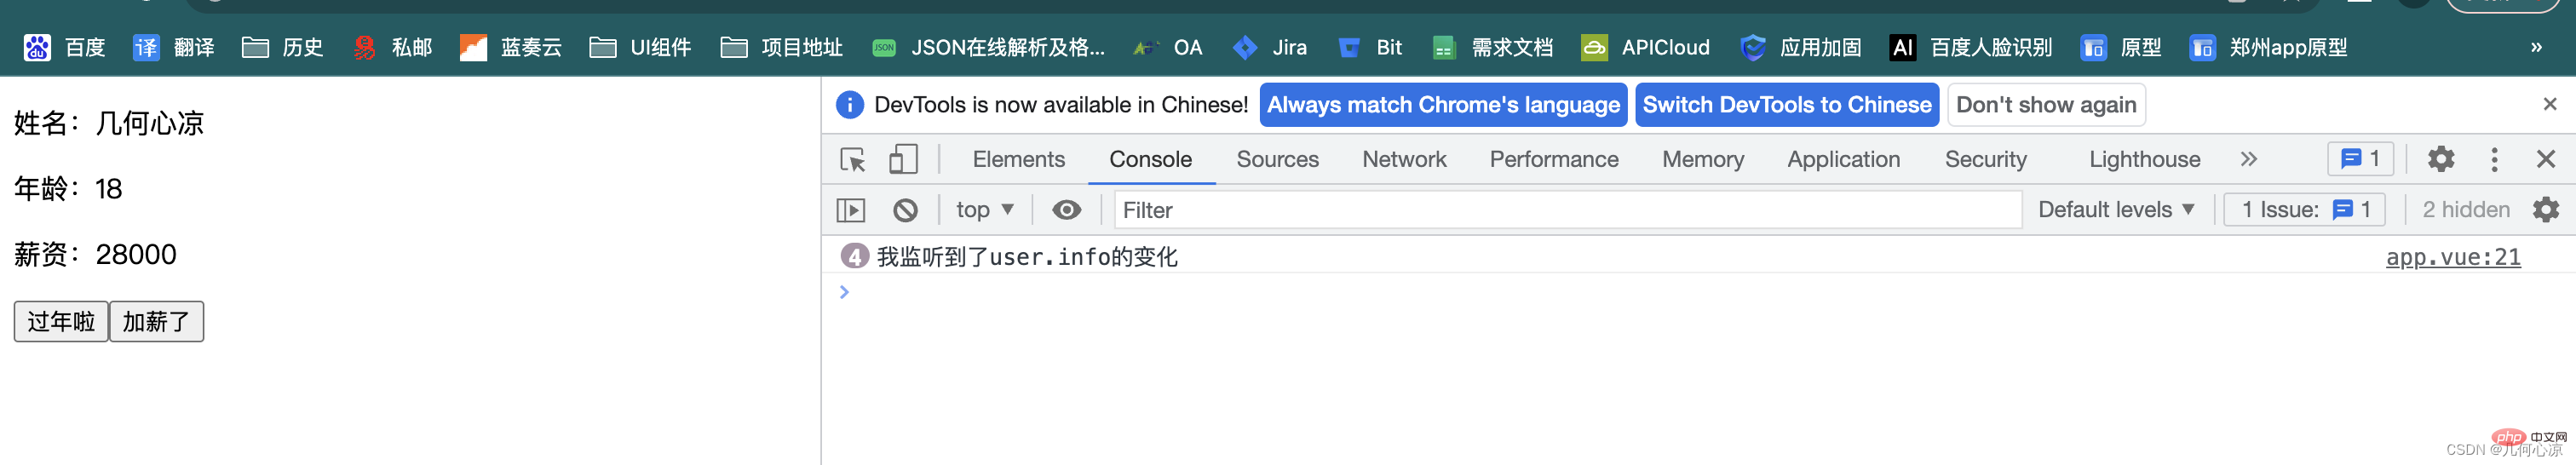
Task: Show the console sidebar panel icon
Action: 850,210
